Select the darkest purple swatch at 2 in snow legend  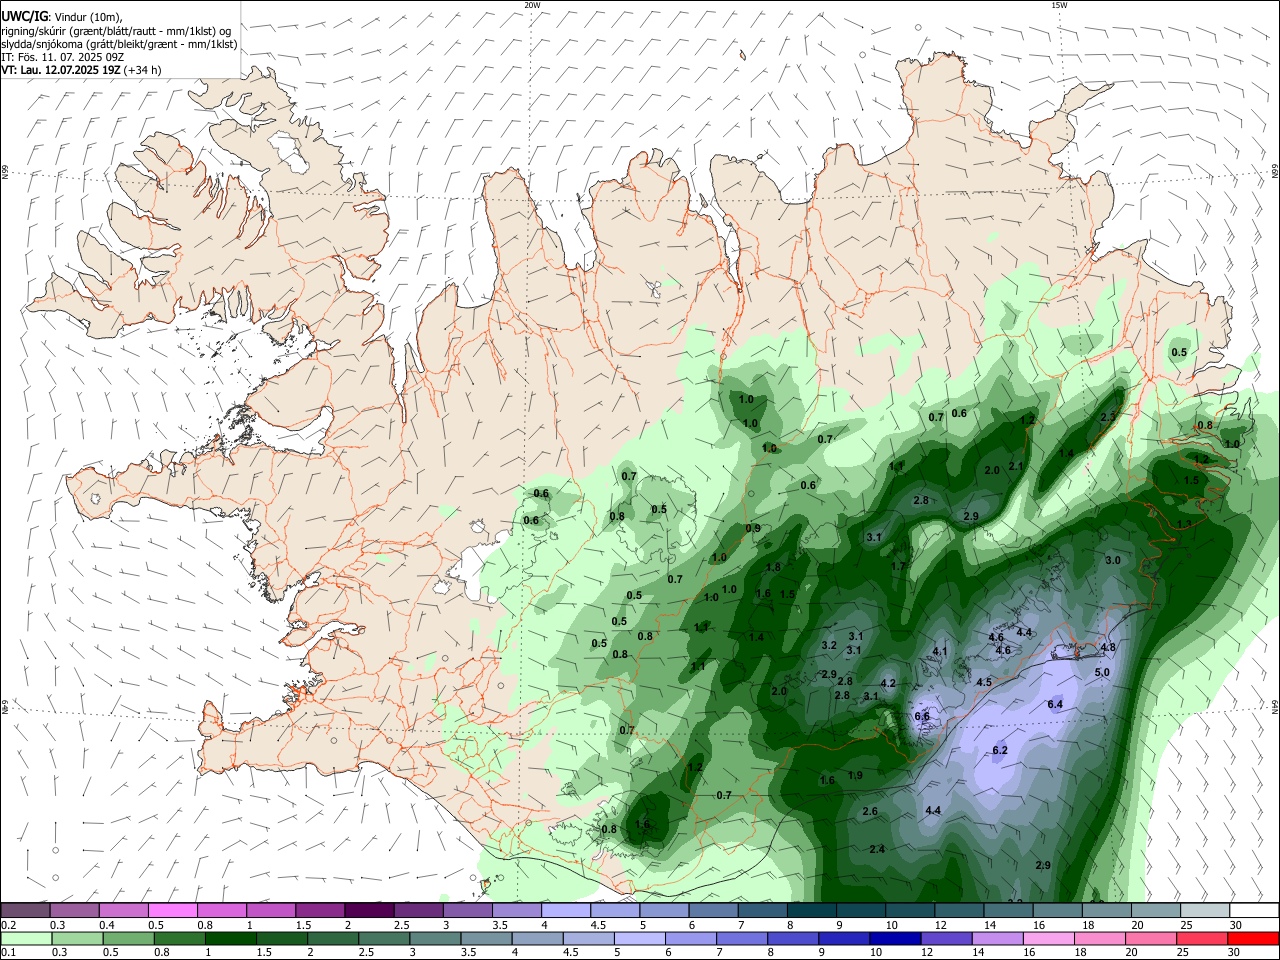369,911
